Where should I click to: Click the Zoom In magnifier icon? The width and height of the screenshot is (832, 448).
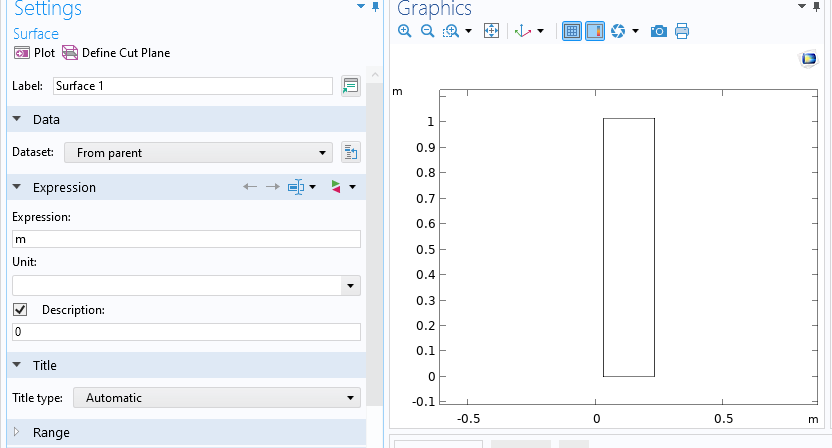point(405,32)
